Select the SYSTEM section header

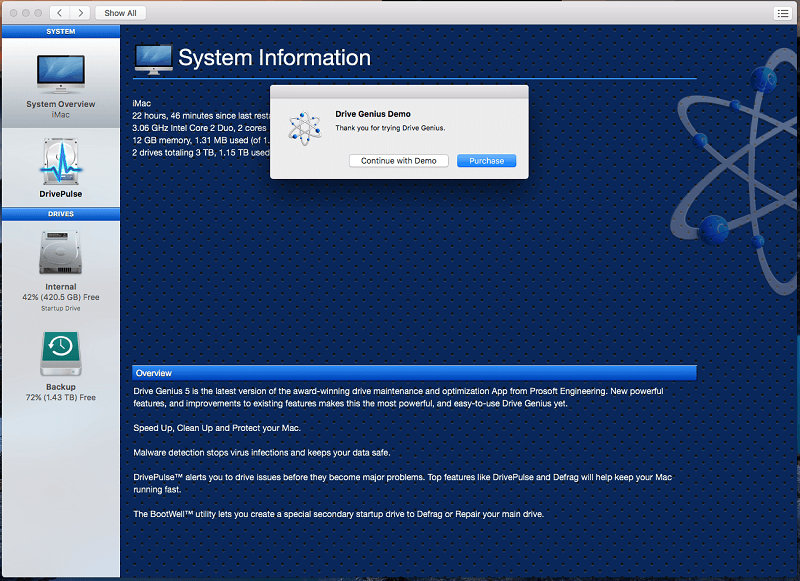pos(61,32)
